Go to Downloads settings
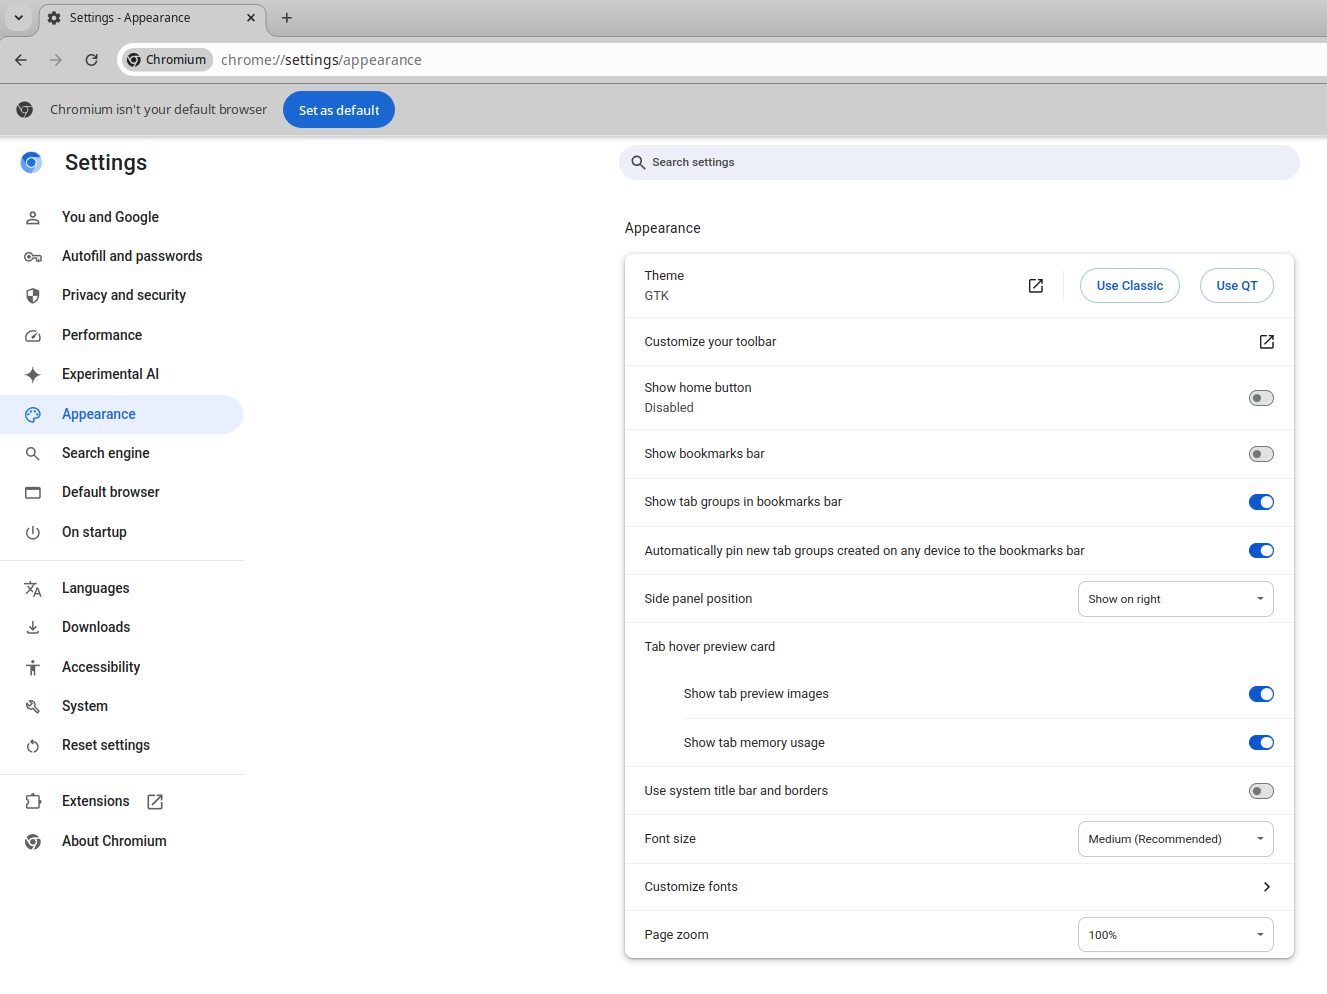 coord(121,627)
